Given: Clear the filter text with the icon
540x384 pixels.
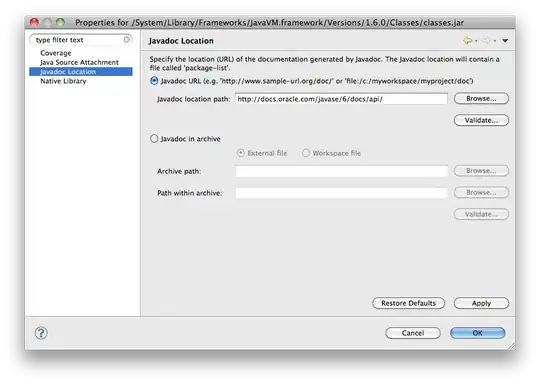Looking at the screenshot, I should pos(127,40).
